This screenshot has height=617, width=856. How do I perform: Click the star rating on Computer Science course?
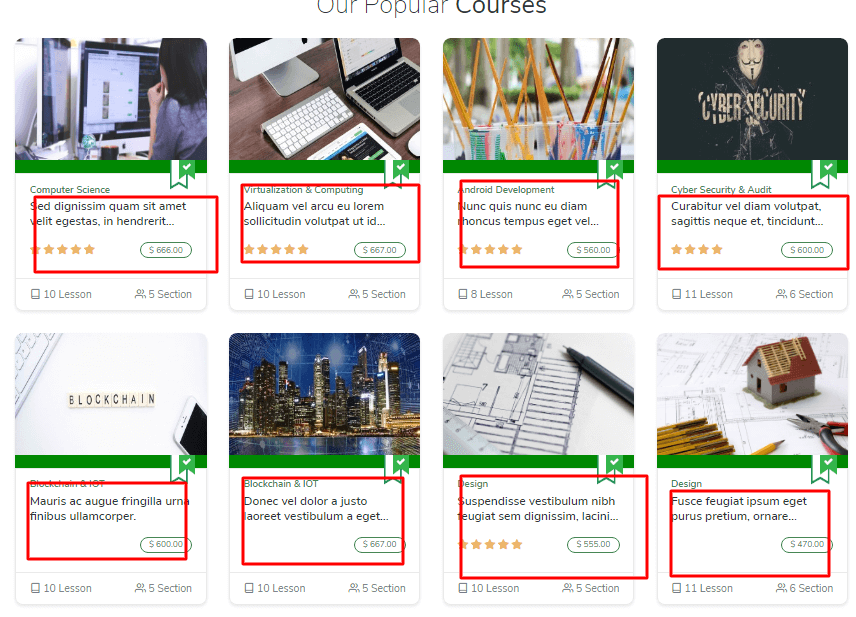coord(62,250)
